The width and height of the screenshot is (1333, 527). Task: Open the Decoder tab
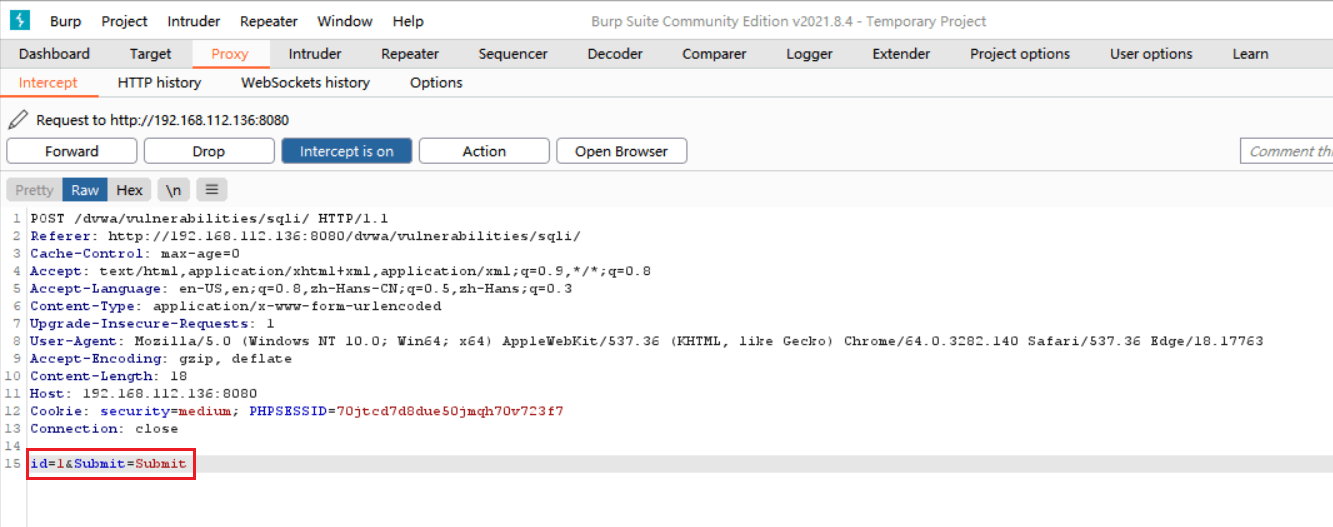pyautogui.click(x=615, y=54)
